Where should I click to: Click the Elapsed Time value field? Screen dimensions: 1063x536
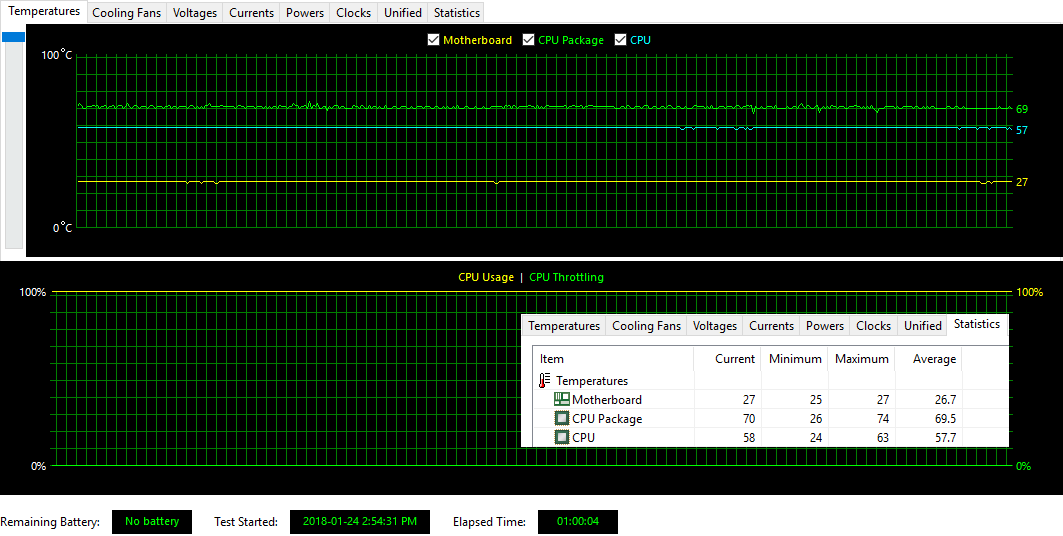(577, 522)
